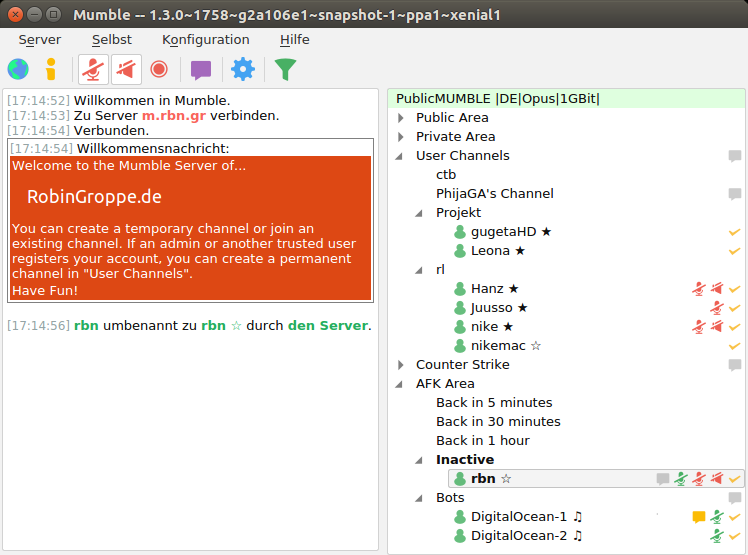The height and width of the screenshot is (555, 748).
Task: Click Hanz's red muted microphone icon
Action: pos(699,289)
